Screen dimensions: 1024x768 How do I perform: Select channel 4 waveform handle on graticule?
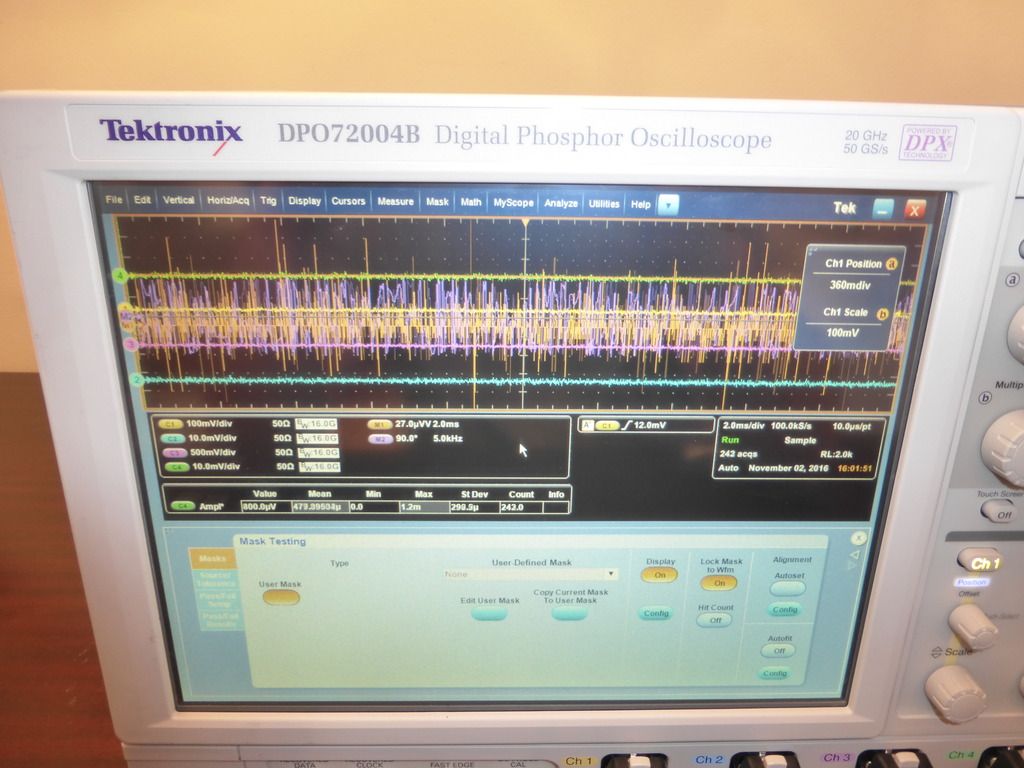click(120, 276)
